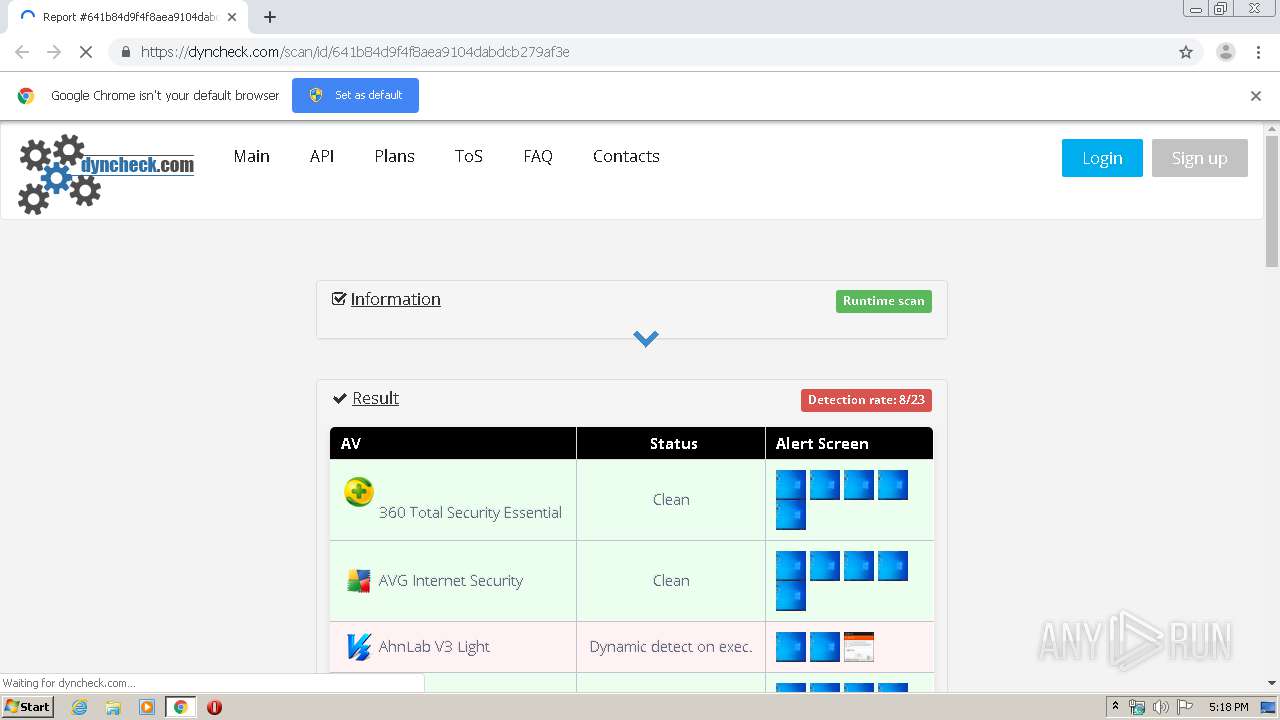Click the Result section heading
This screenshot has width=1280, height=720.
pyautogui.click(x=375, y=398)
